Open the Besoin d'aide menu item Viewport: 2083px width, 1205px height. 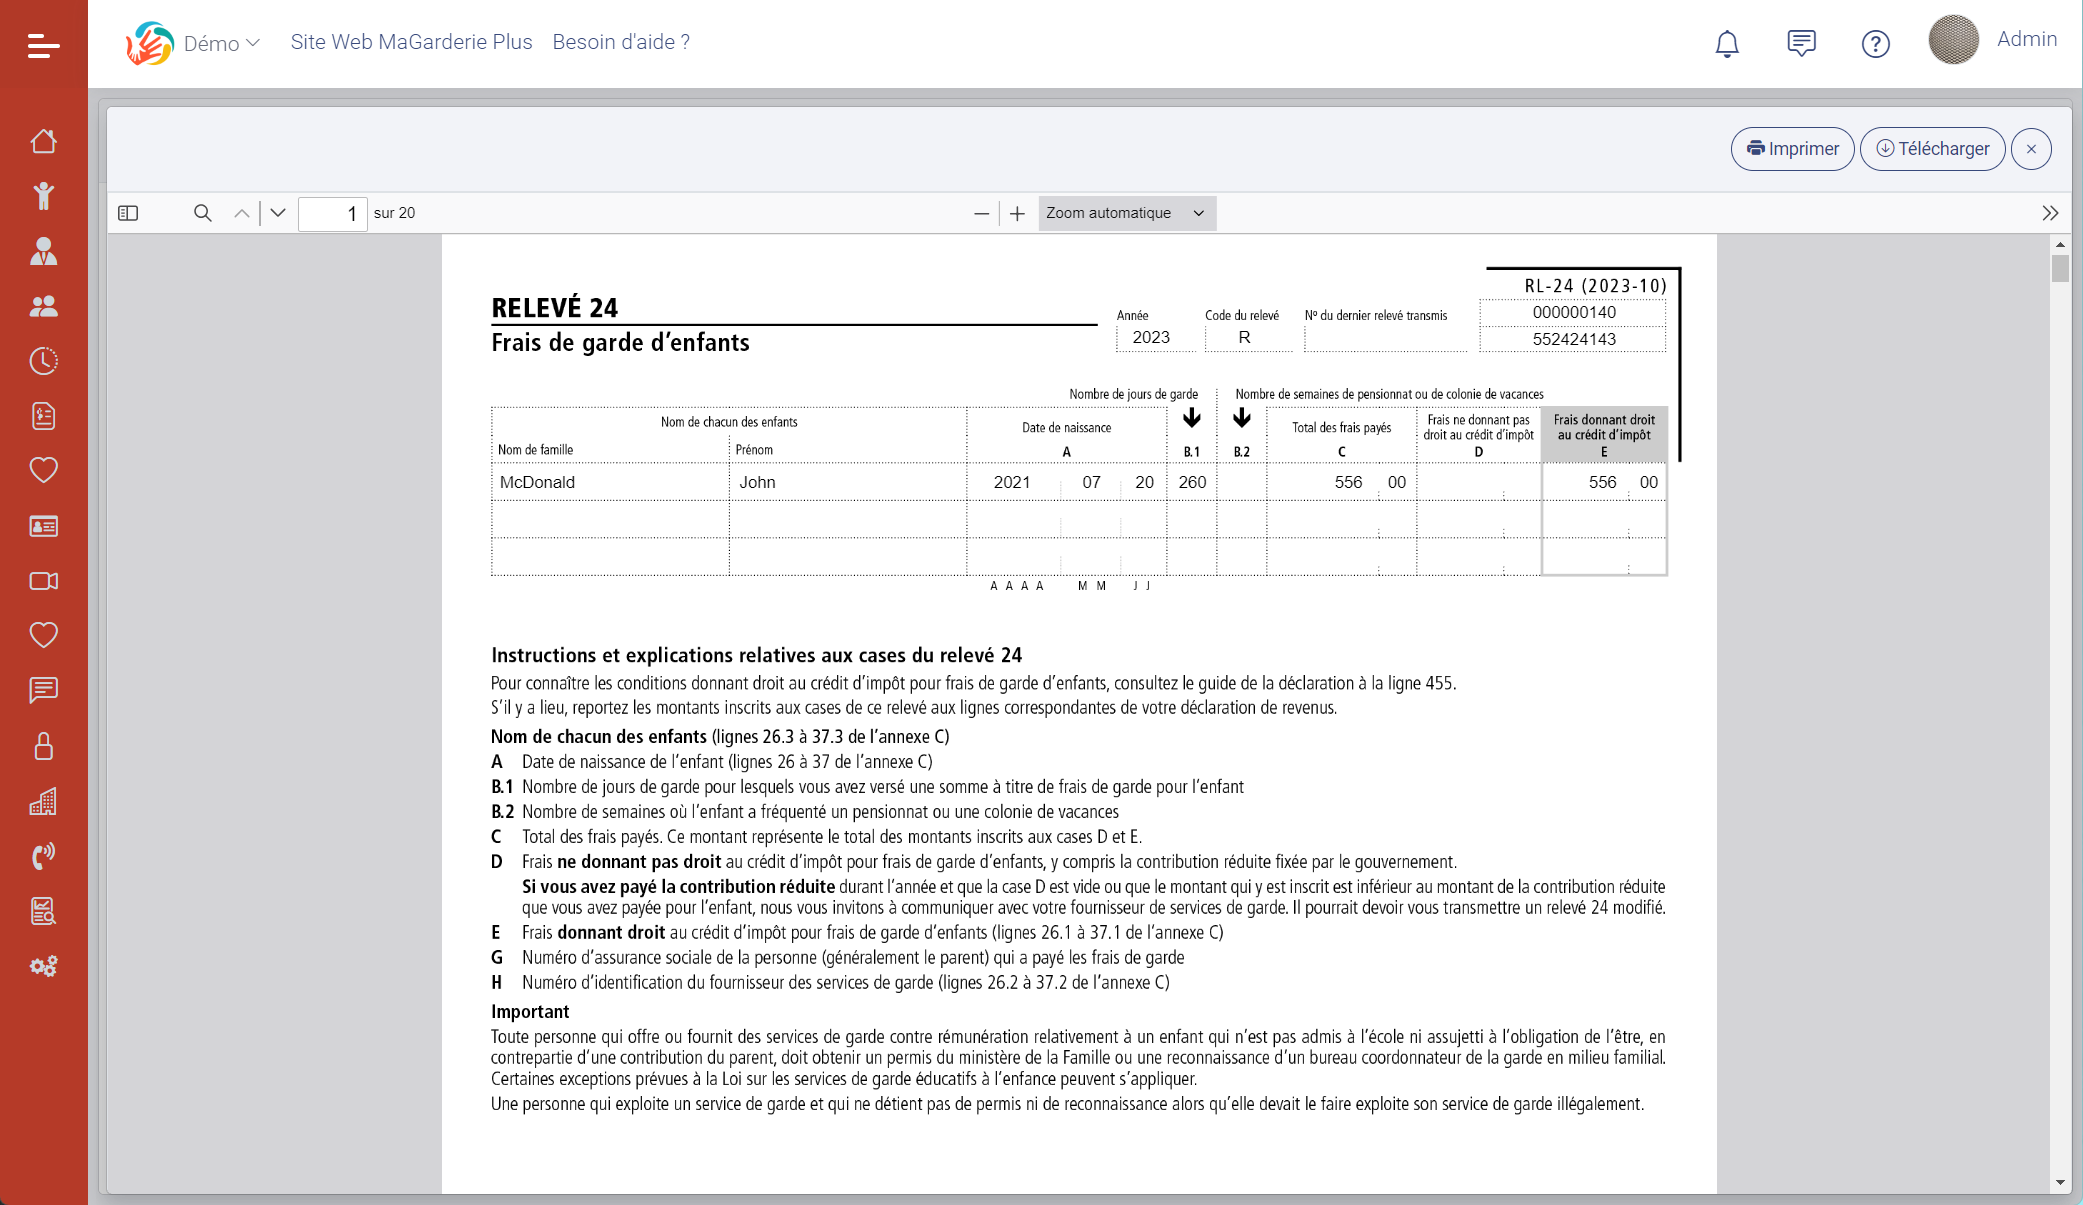[x=620, y=42]
